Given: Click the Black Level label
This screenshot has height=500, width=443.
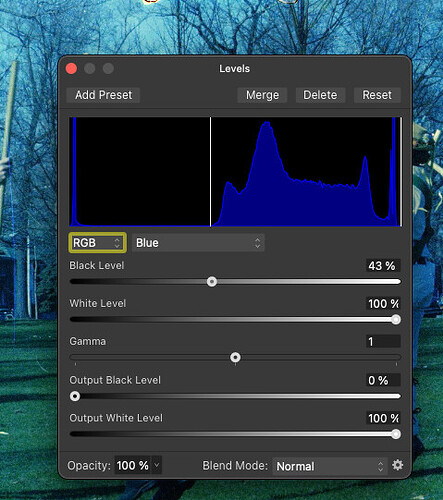Looking at the screenshot, I should coord(97,266).
